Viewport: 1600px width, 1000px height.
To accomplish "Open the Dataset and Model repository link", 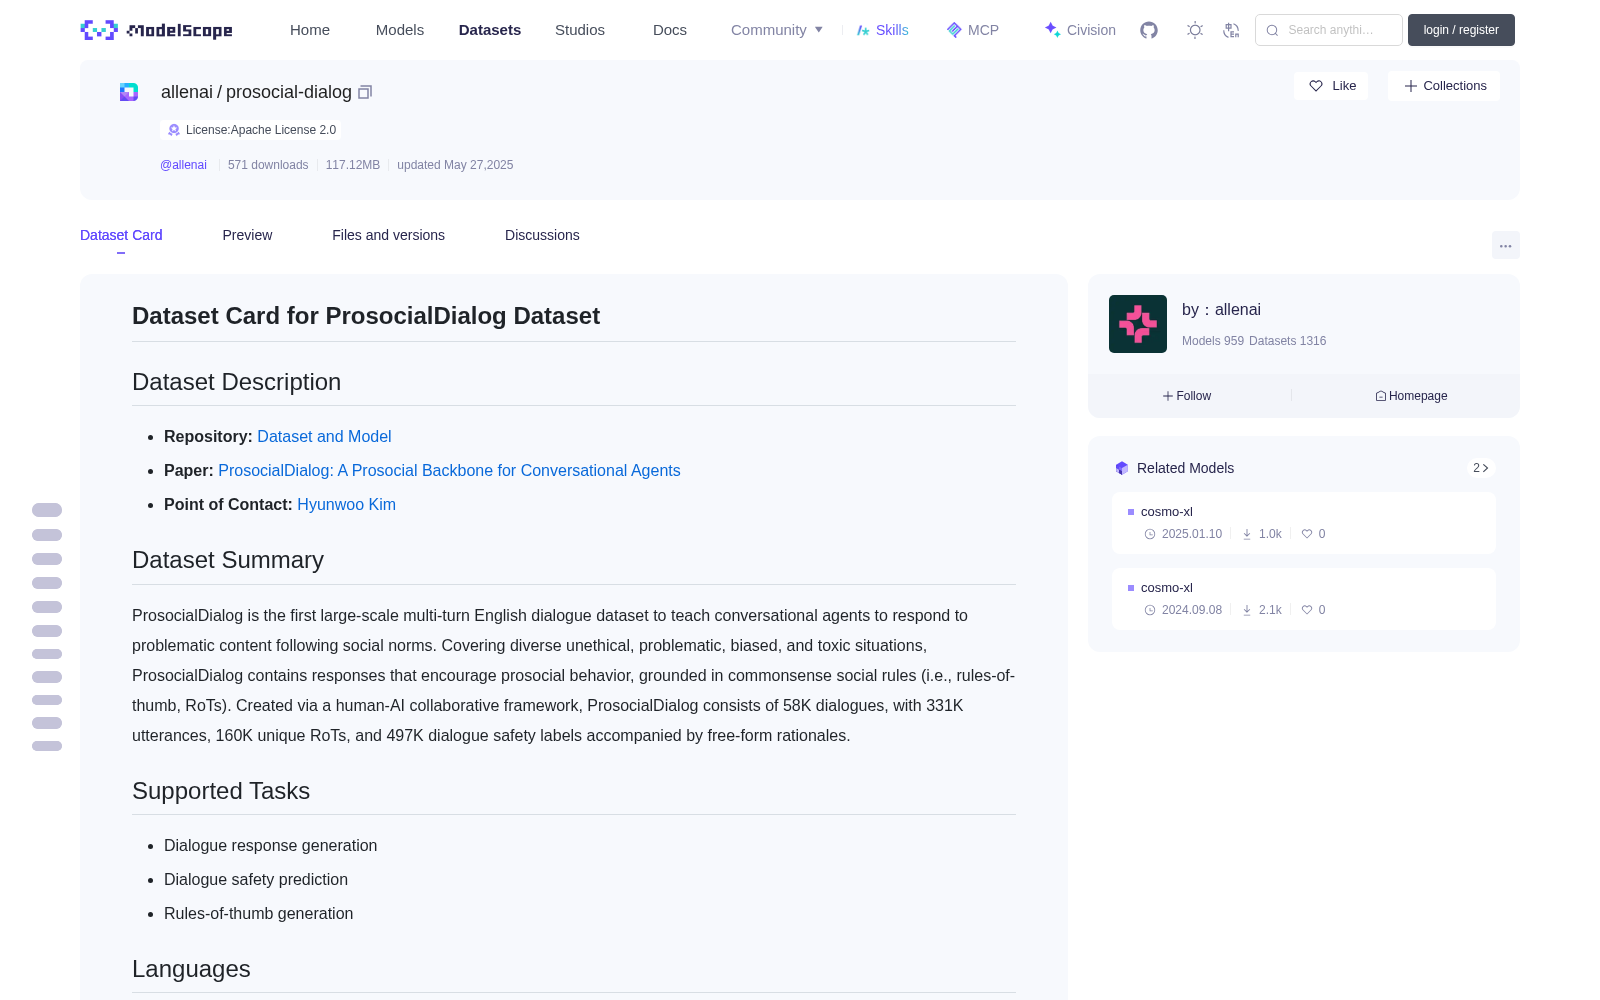I will tap(324, 437).
